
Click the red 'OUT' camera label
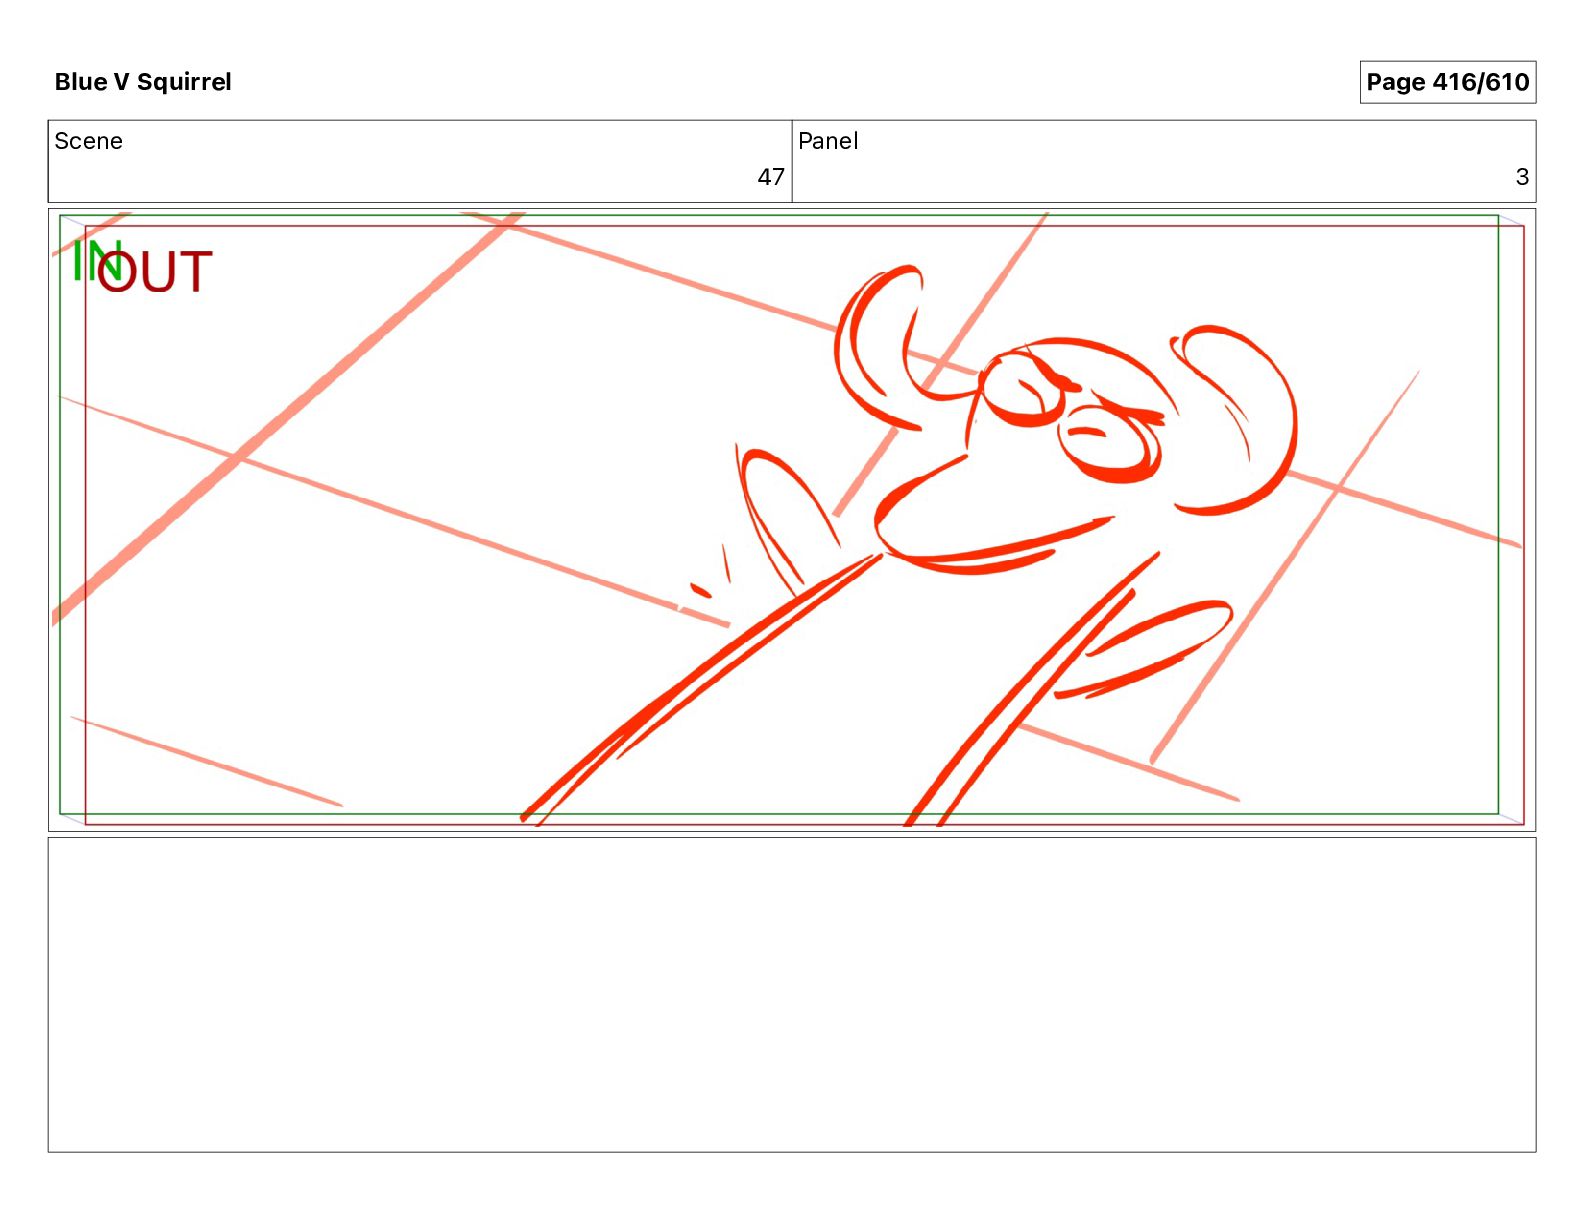click(155, 272)
